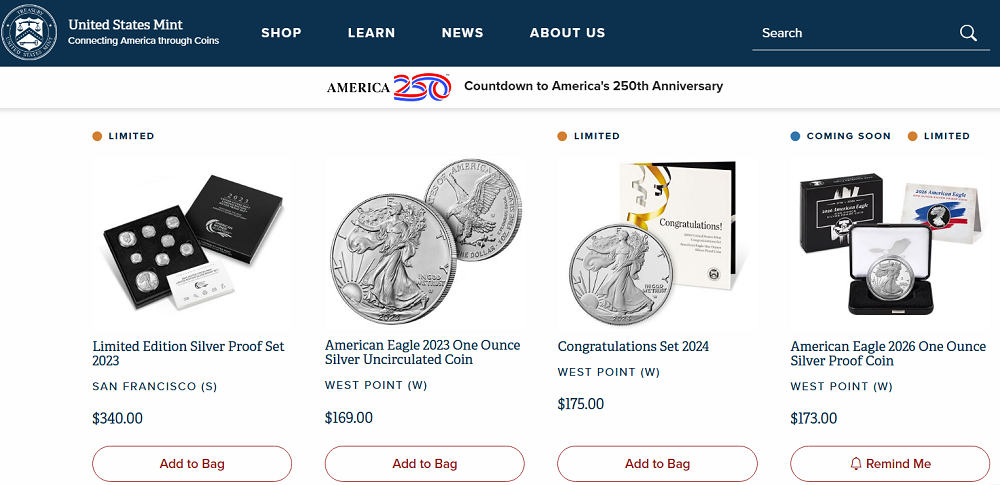Add Congratulations Set 2024 to bag
1000x485 pixels.
coord(657,464)
